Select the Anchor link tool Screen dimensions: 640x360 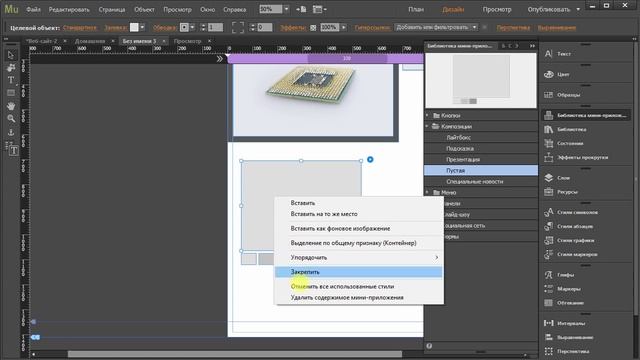point(11,132)
